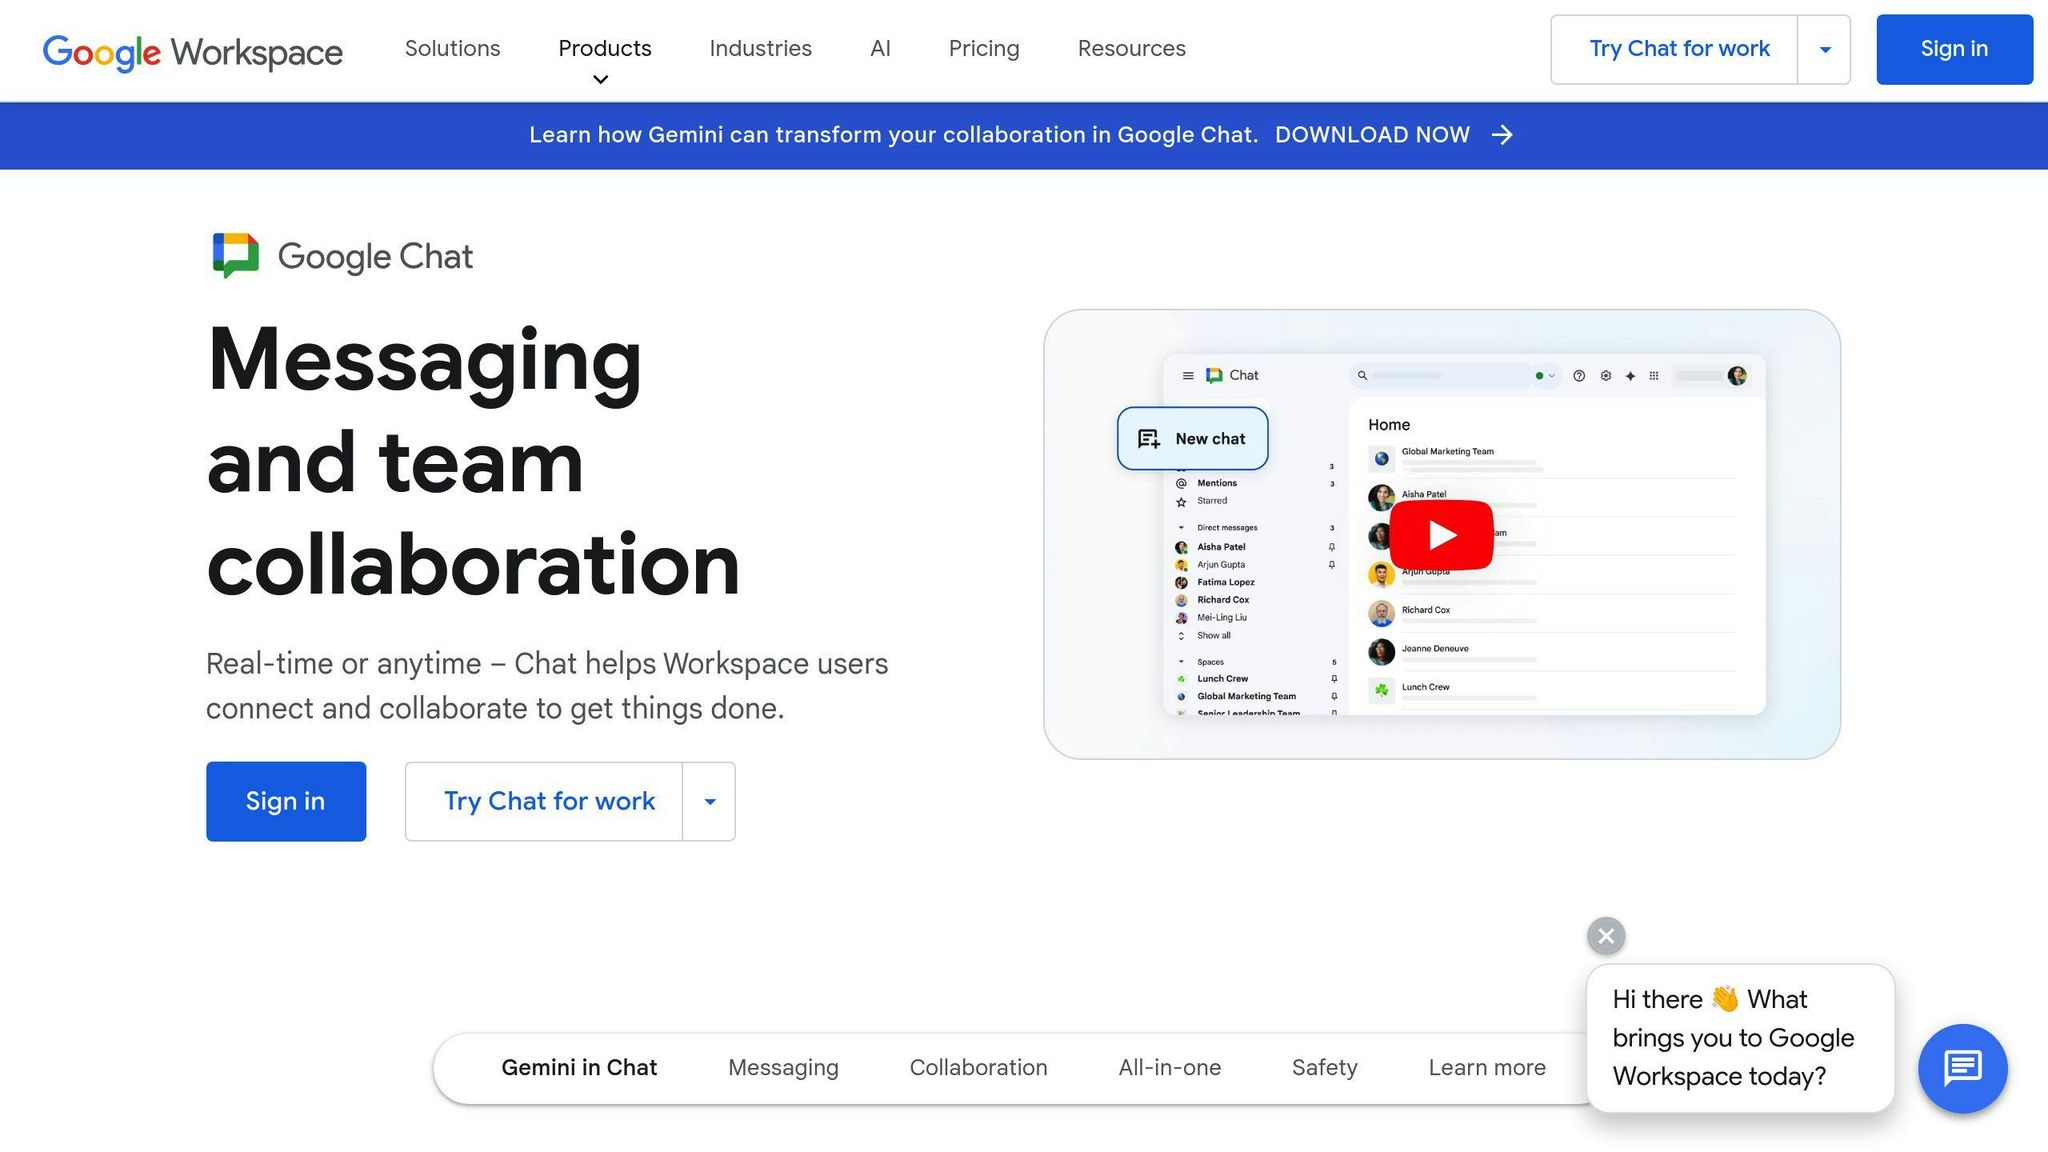The height and width of the screenshot is (1152, 2048).
Task: Open the Pricing menu item
Action: point(983,48)
